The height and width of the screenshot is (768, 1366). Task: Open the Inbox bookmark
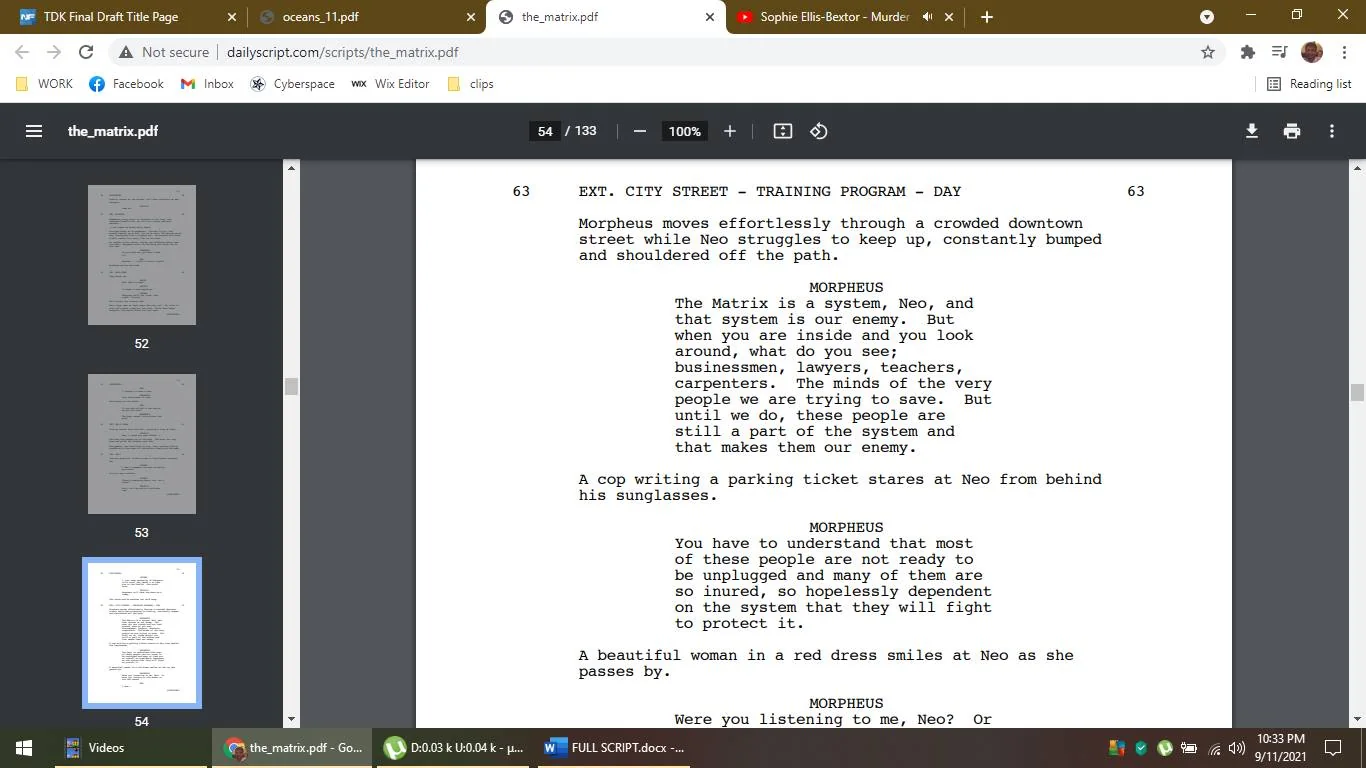click(207, 84)
